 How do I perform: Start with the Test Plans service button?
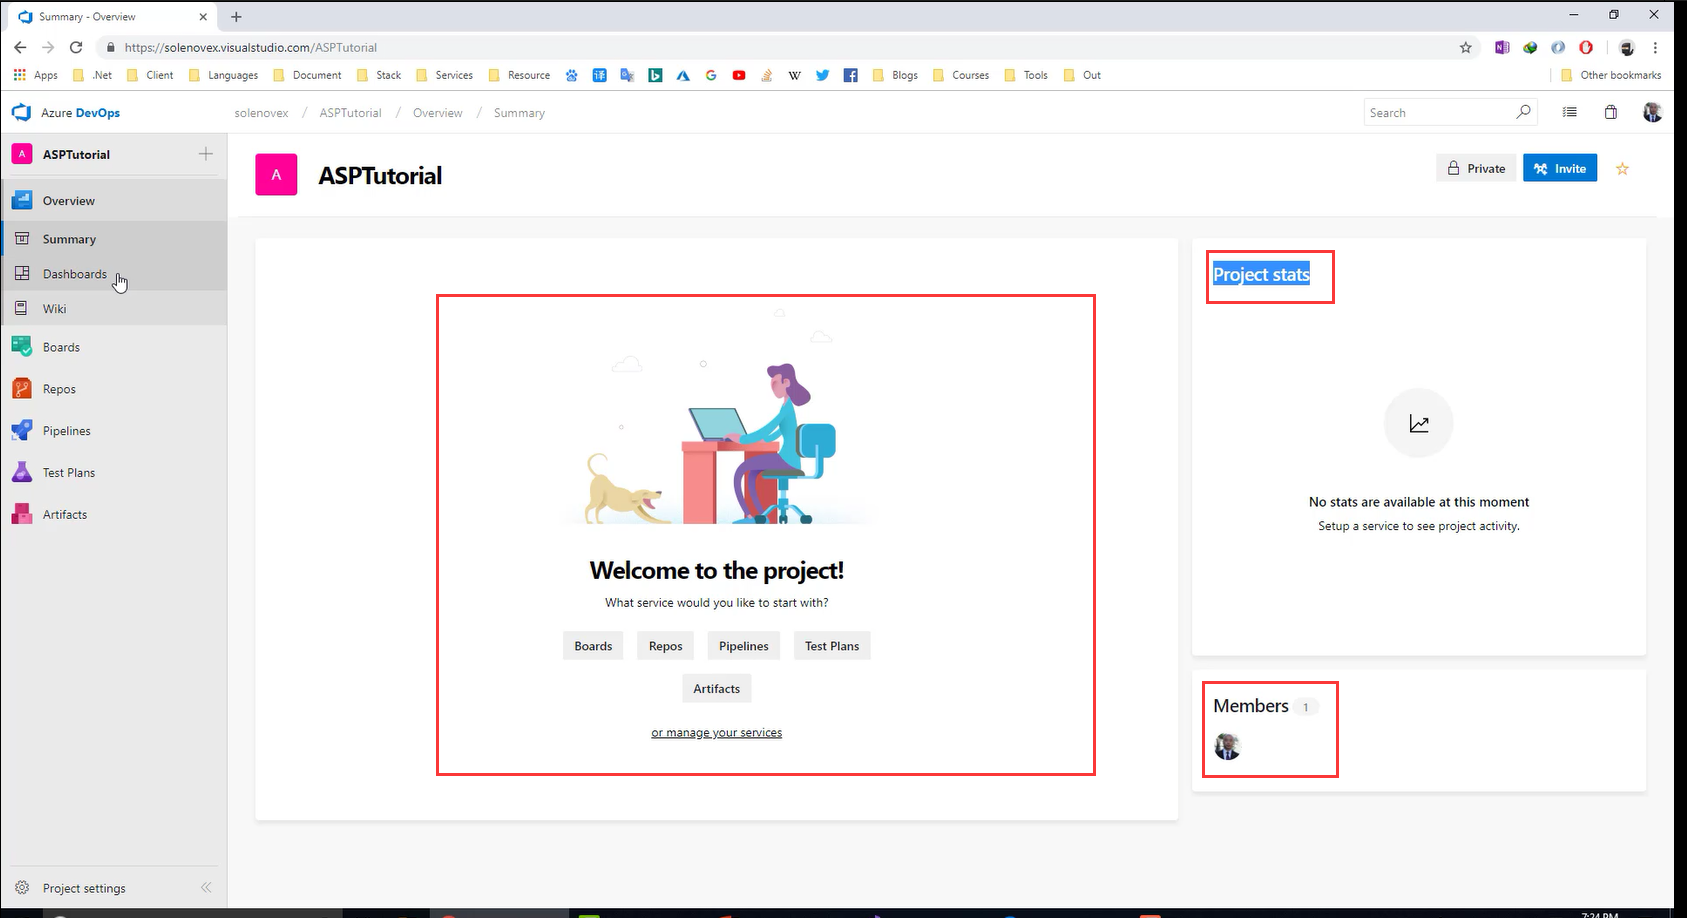[x=832, y=646]
